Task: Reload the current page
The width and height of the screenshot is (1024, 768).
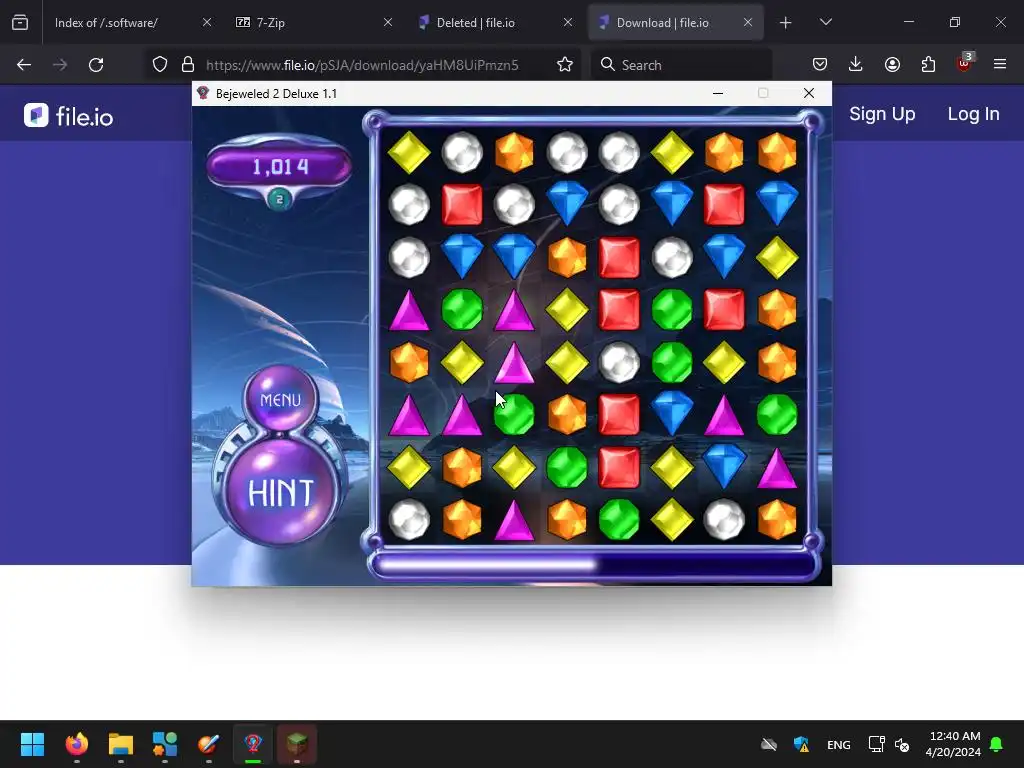Action: click(x=96, y=65)
